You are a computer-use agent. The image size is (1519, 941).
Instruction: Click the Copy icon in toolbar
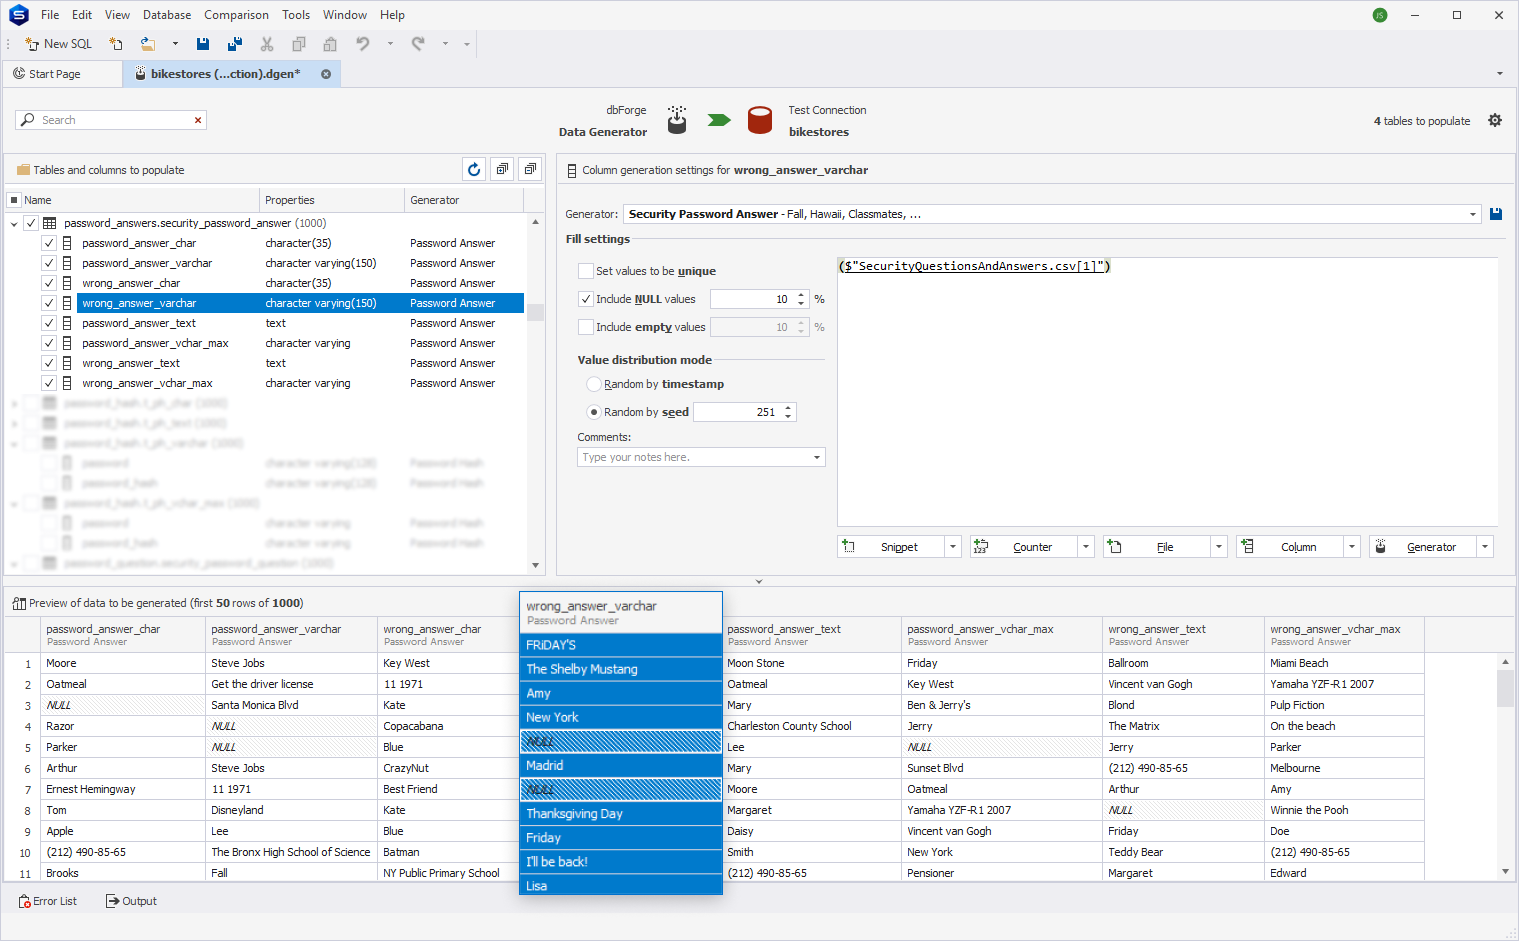(x=299, y=44)
